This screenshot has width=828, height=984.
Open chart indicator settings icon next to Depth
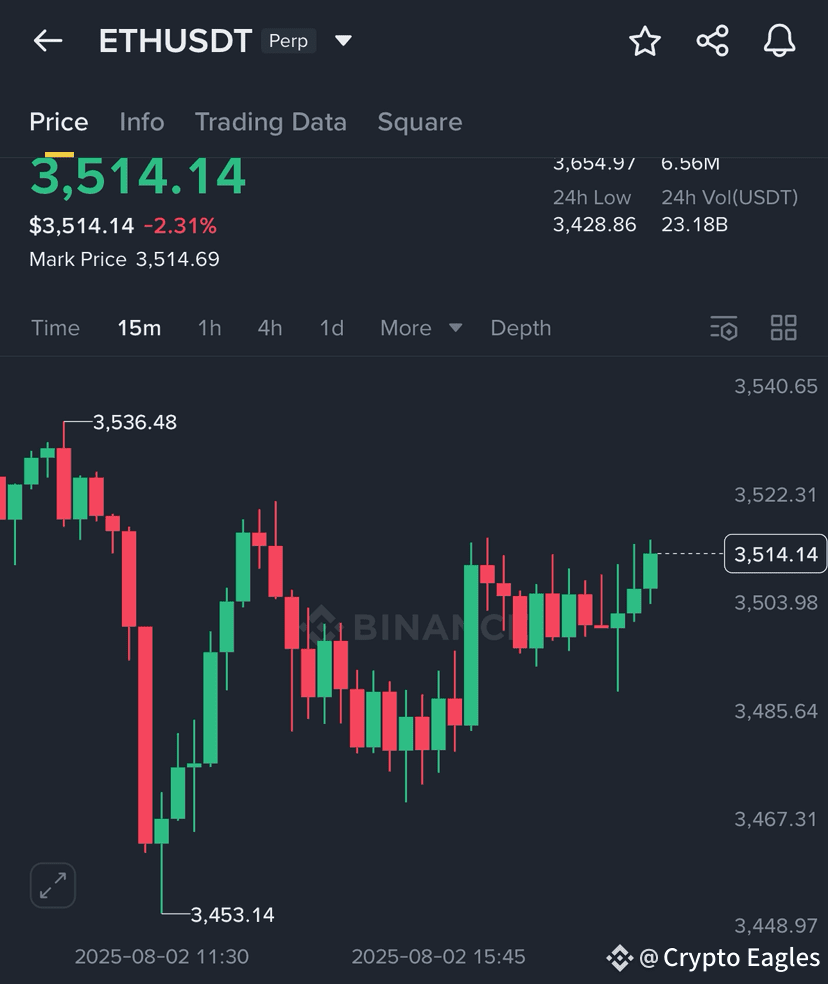pyautogui.click(x=723, y=328)
